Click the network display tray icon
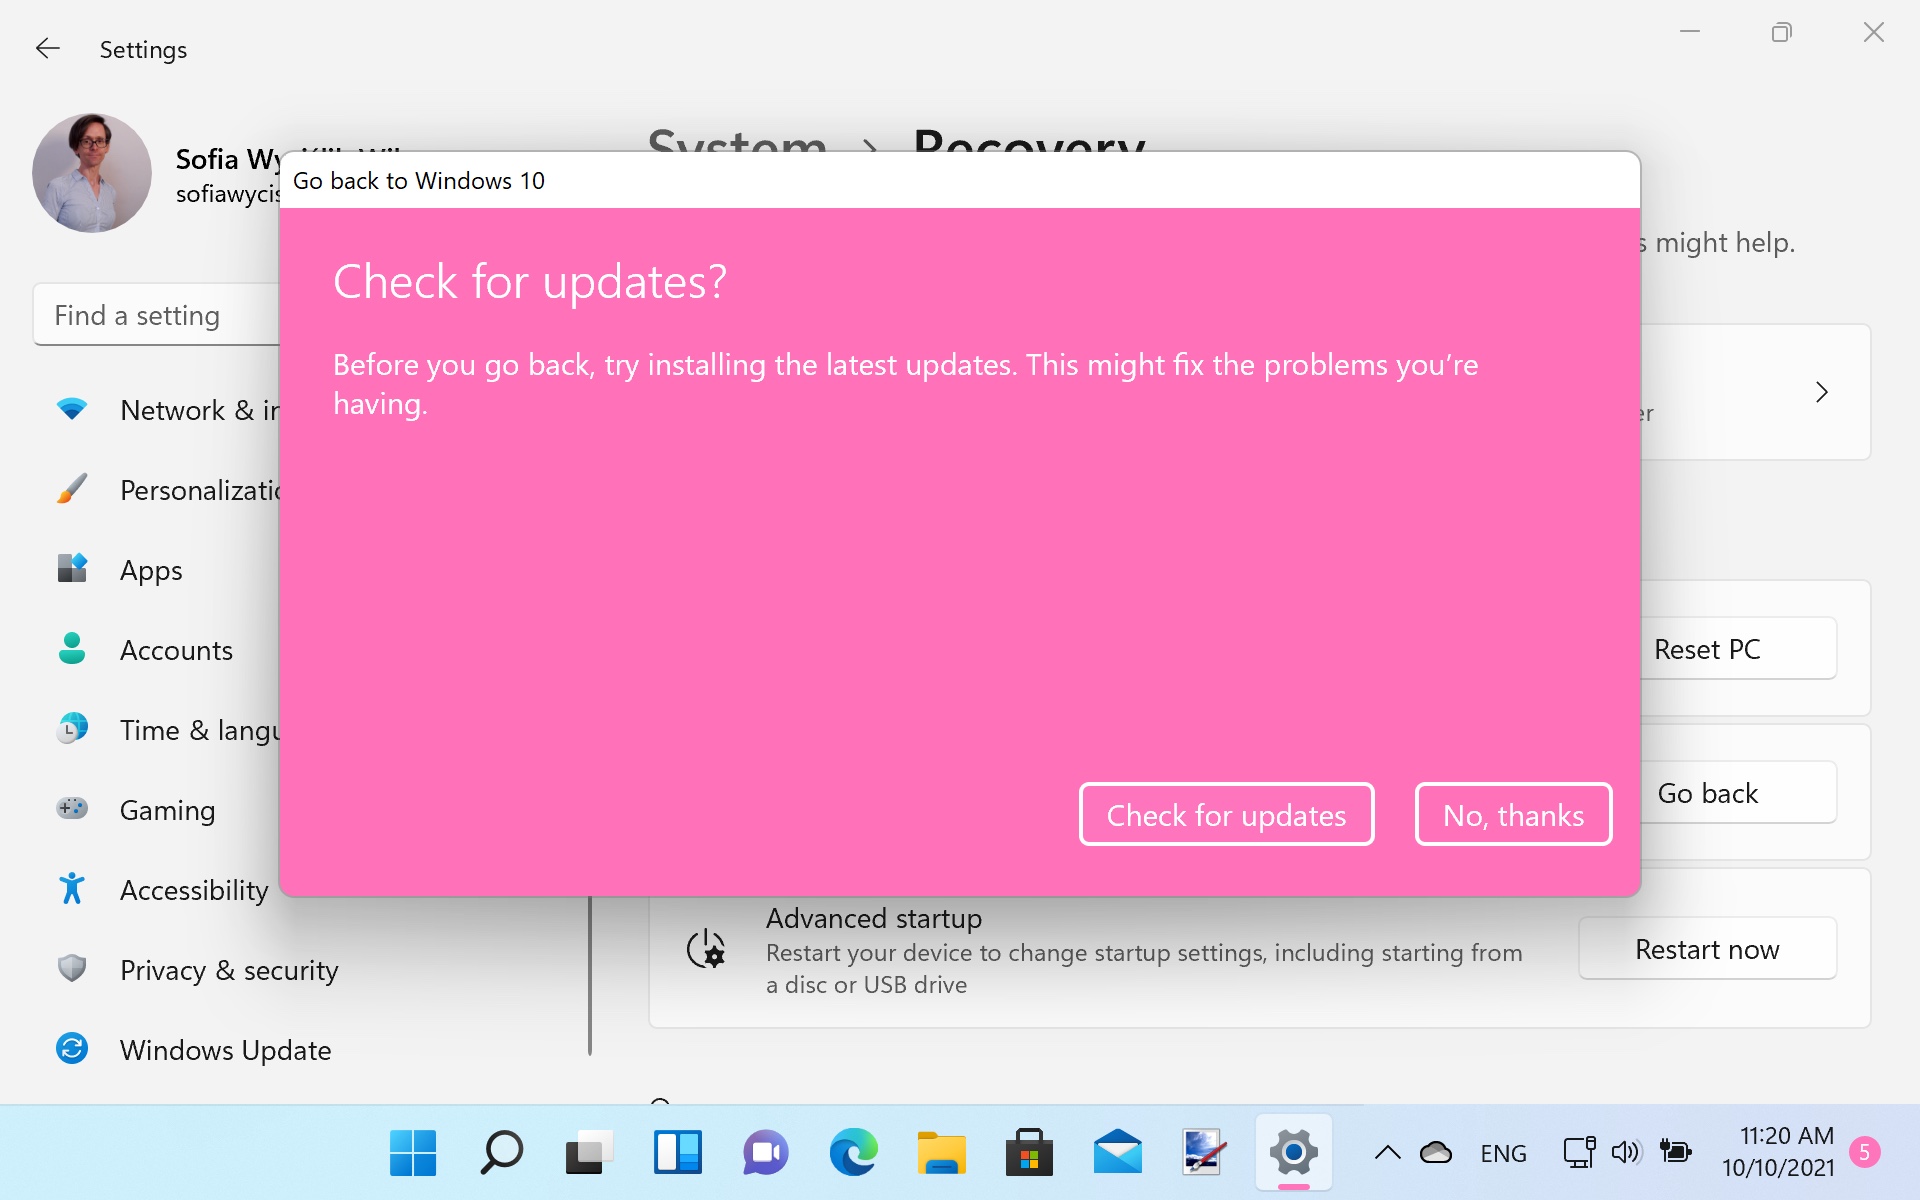This screenshot has height=1200, width=1920. point(1579,1153)
